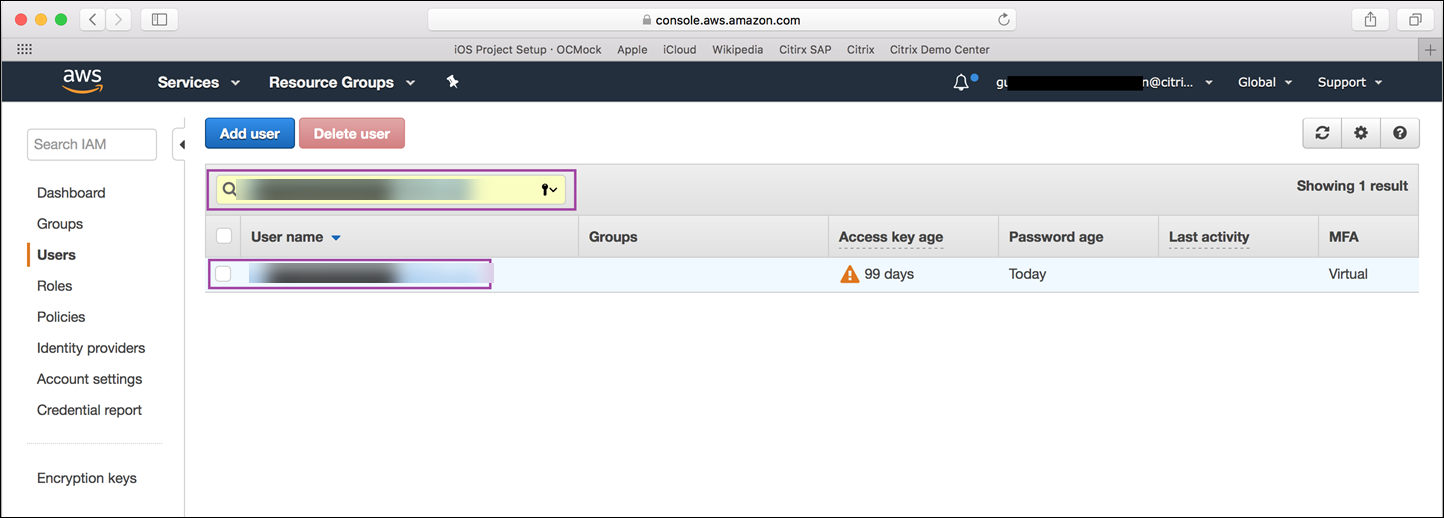Screen dimensions: 1444x518
Task: Click the help question mark icon
Action: (1400, 133)
